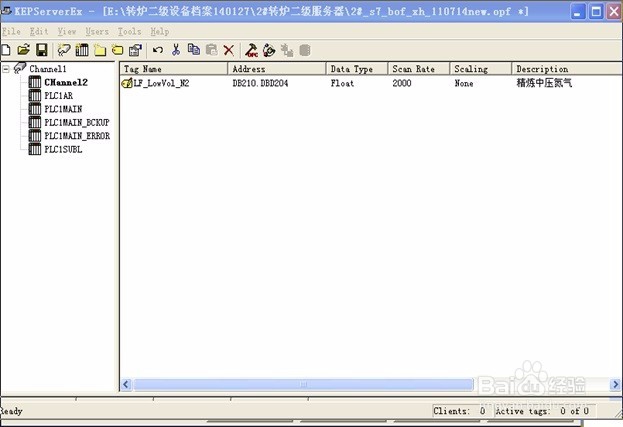Sort by the Scan Rate column header
Screen dimensions: 623x427
pos(419,69)
